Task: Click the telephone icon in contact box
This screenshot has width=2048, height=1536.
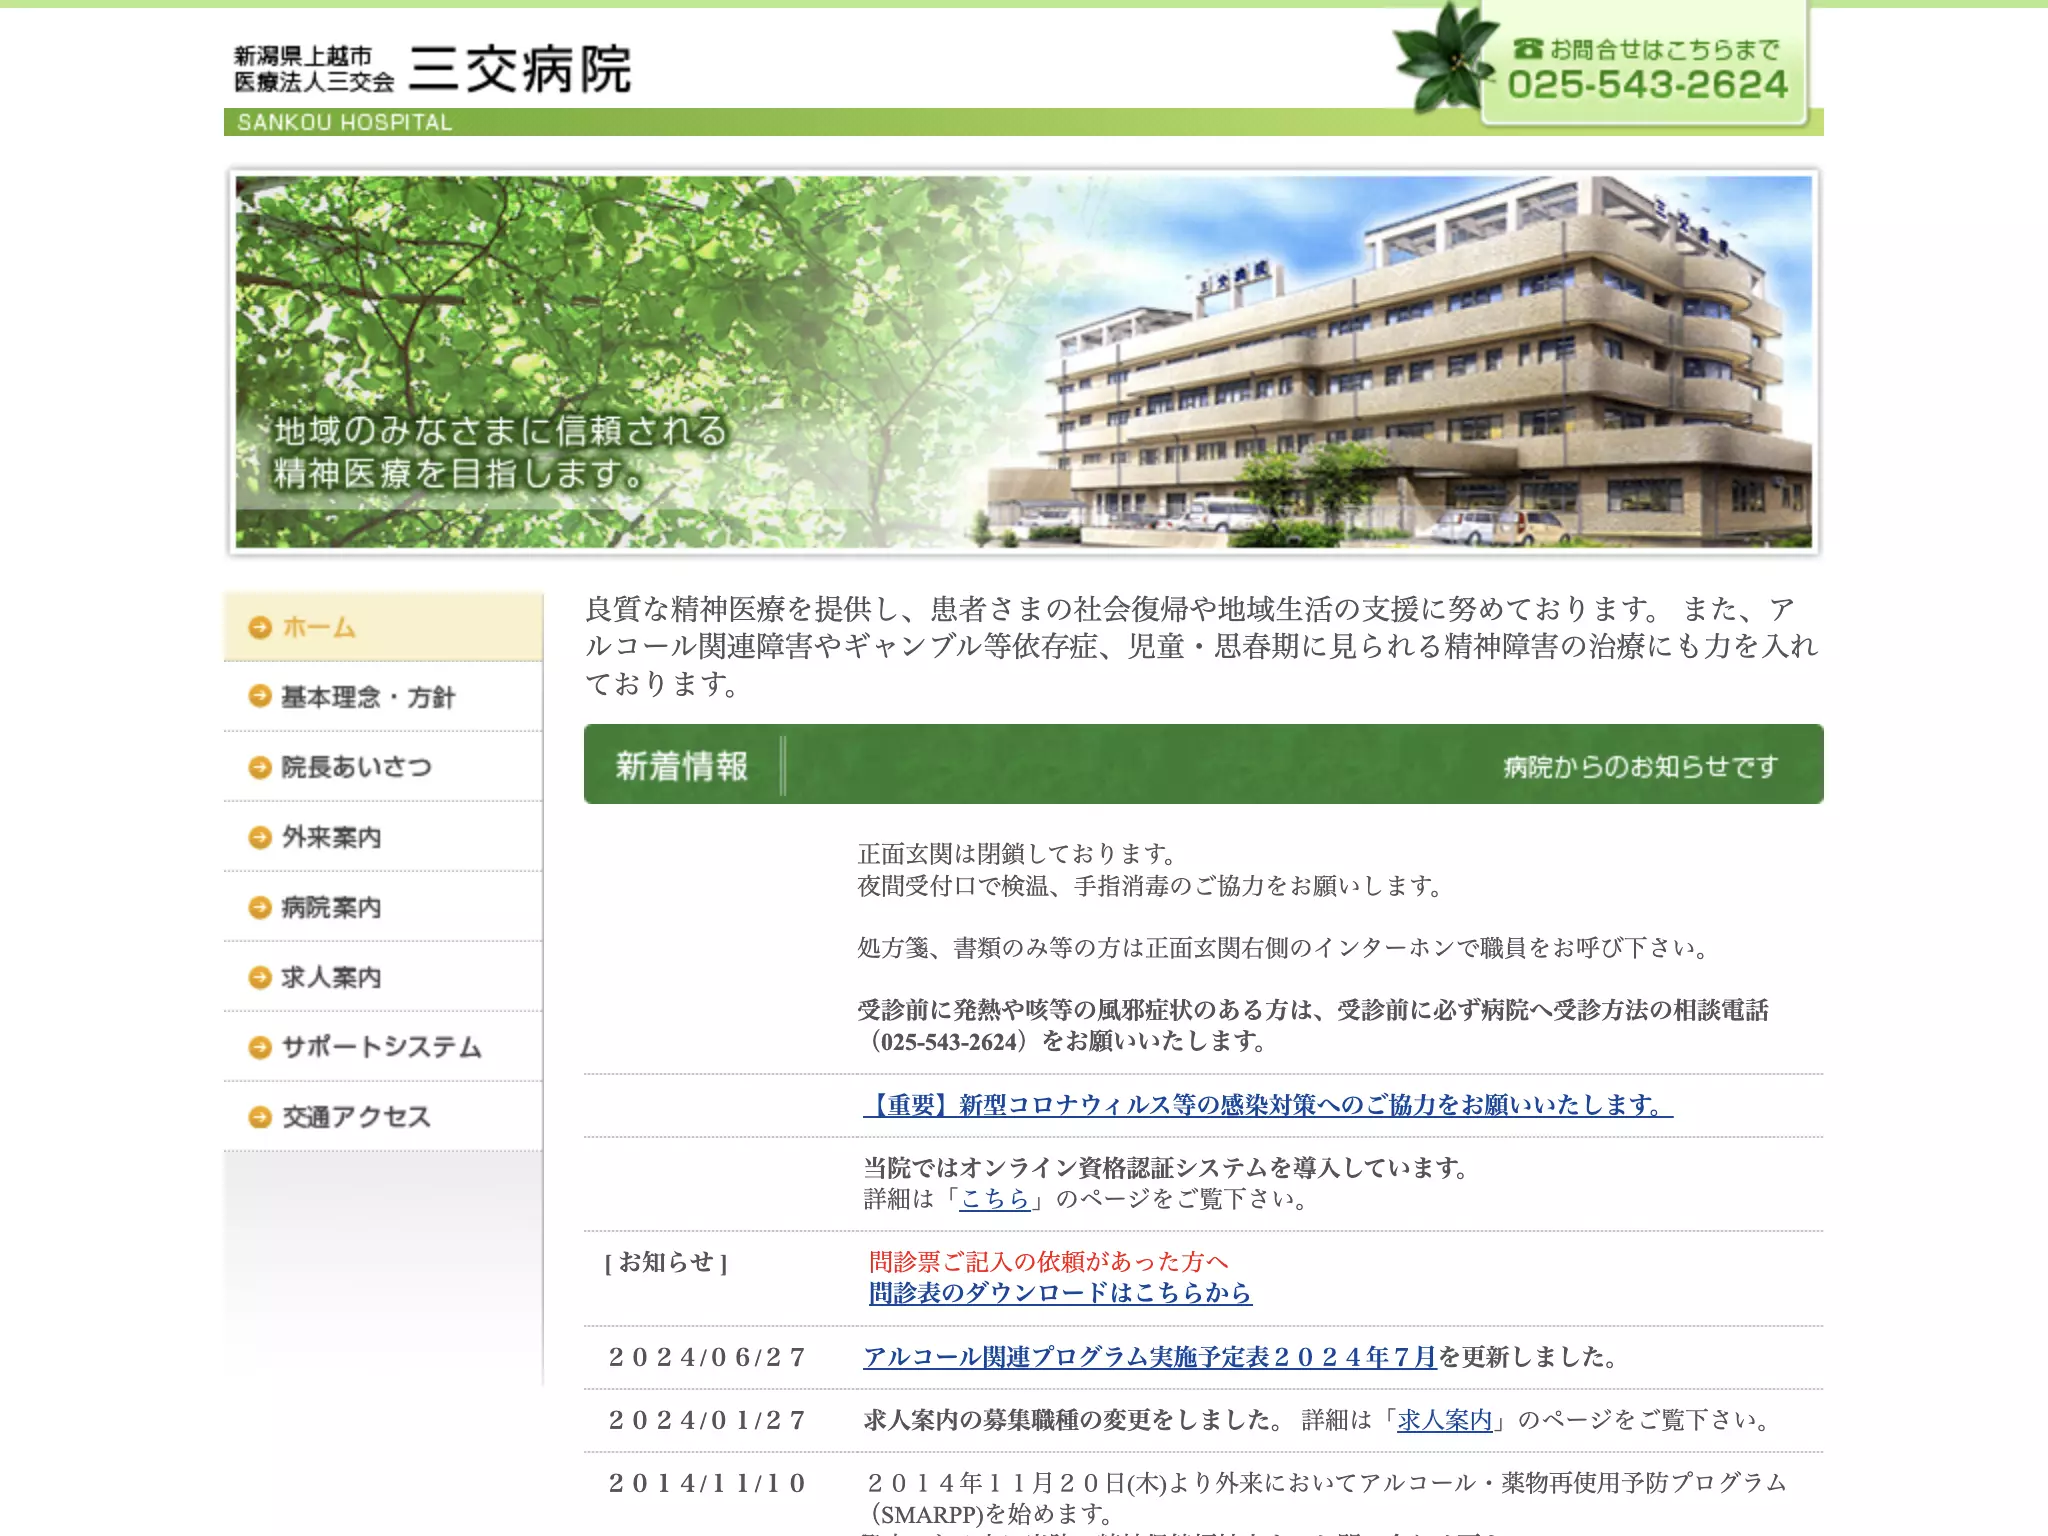Action: 1528,48
